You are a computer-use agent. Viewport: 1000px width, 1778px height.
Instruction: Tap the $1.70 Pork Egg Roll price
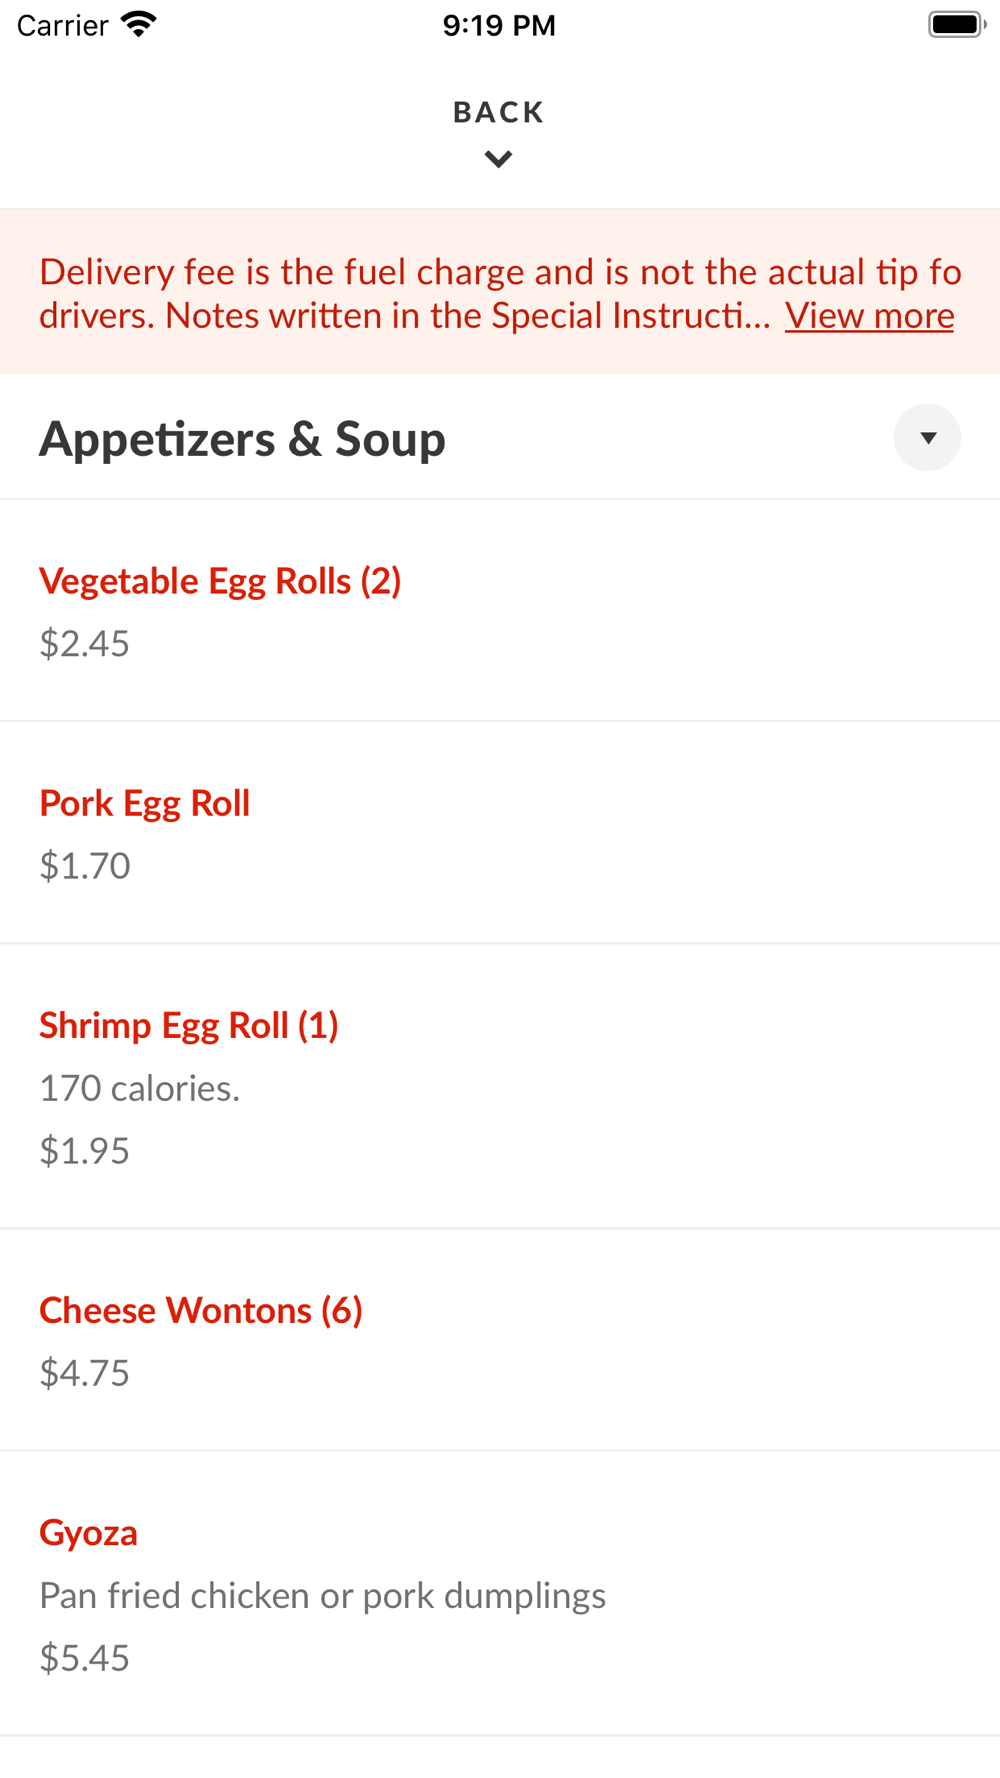pyautogui.click(x=85, y=866)
